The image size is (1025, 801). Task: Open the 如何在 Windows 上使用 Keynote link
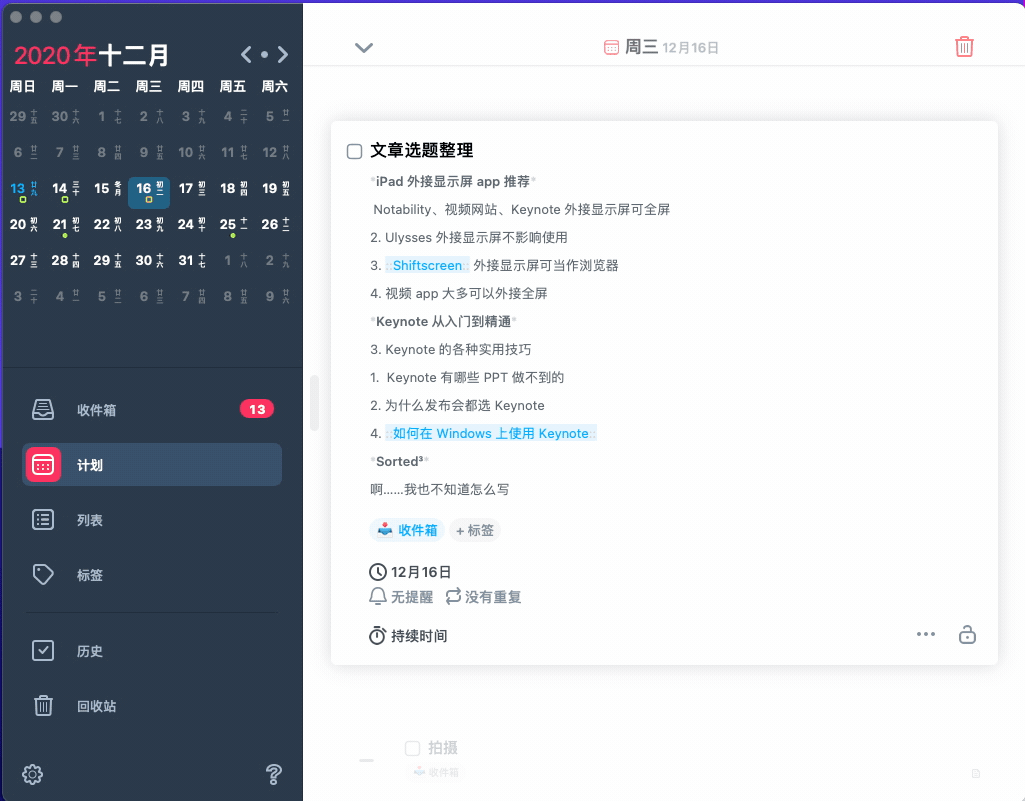[x=491, y=434]
